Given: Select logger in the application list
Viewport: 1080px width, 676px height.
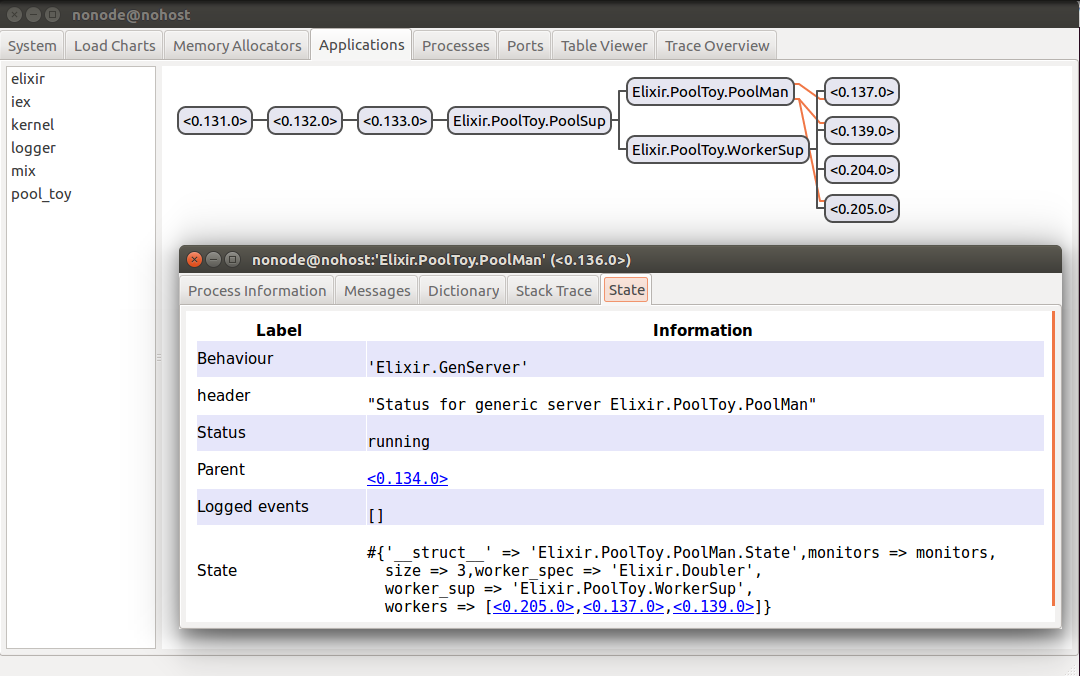Looking at the screenshot, I should coord(33,148).
